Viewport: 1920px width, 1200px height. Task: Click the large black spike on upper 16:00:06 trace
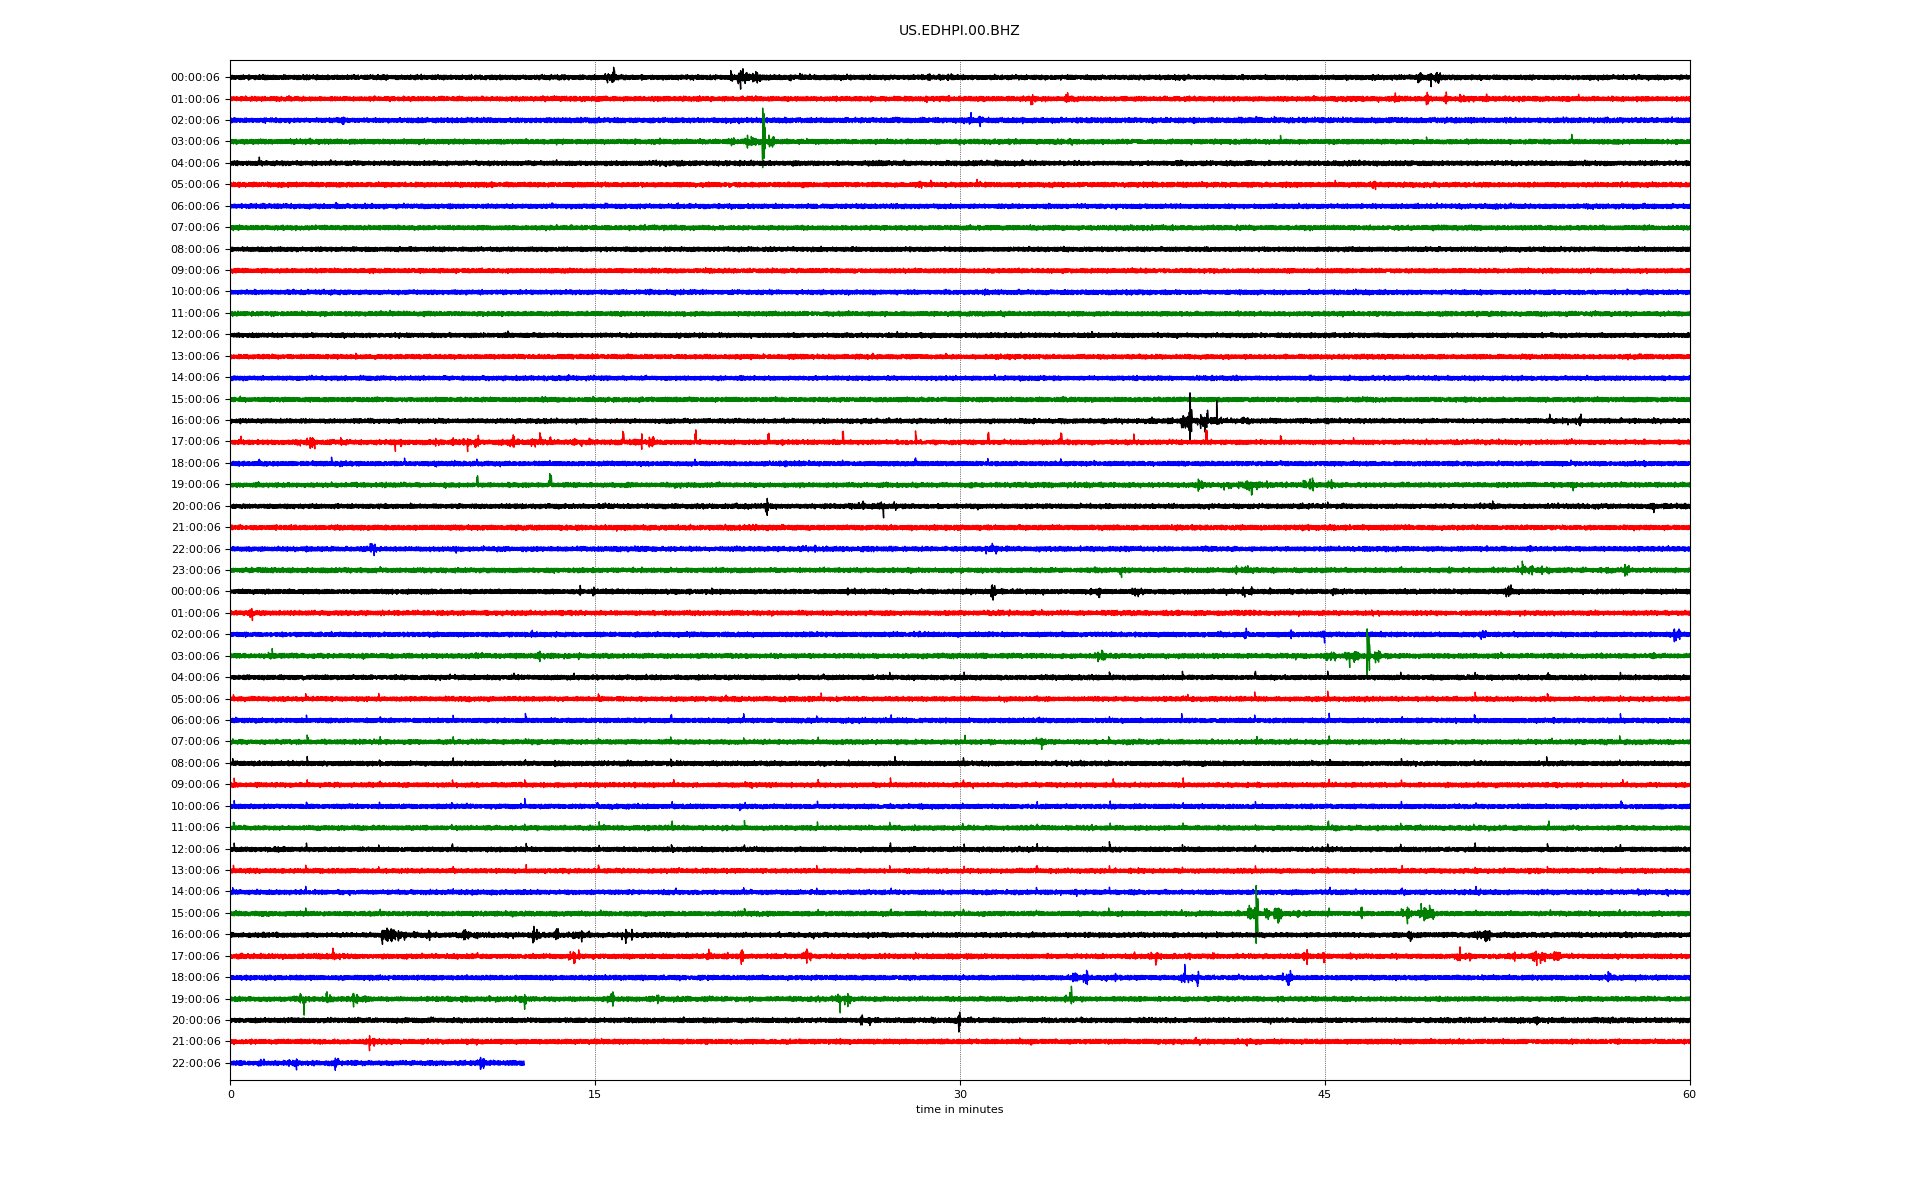pos(1190,417)
